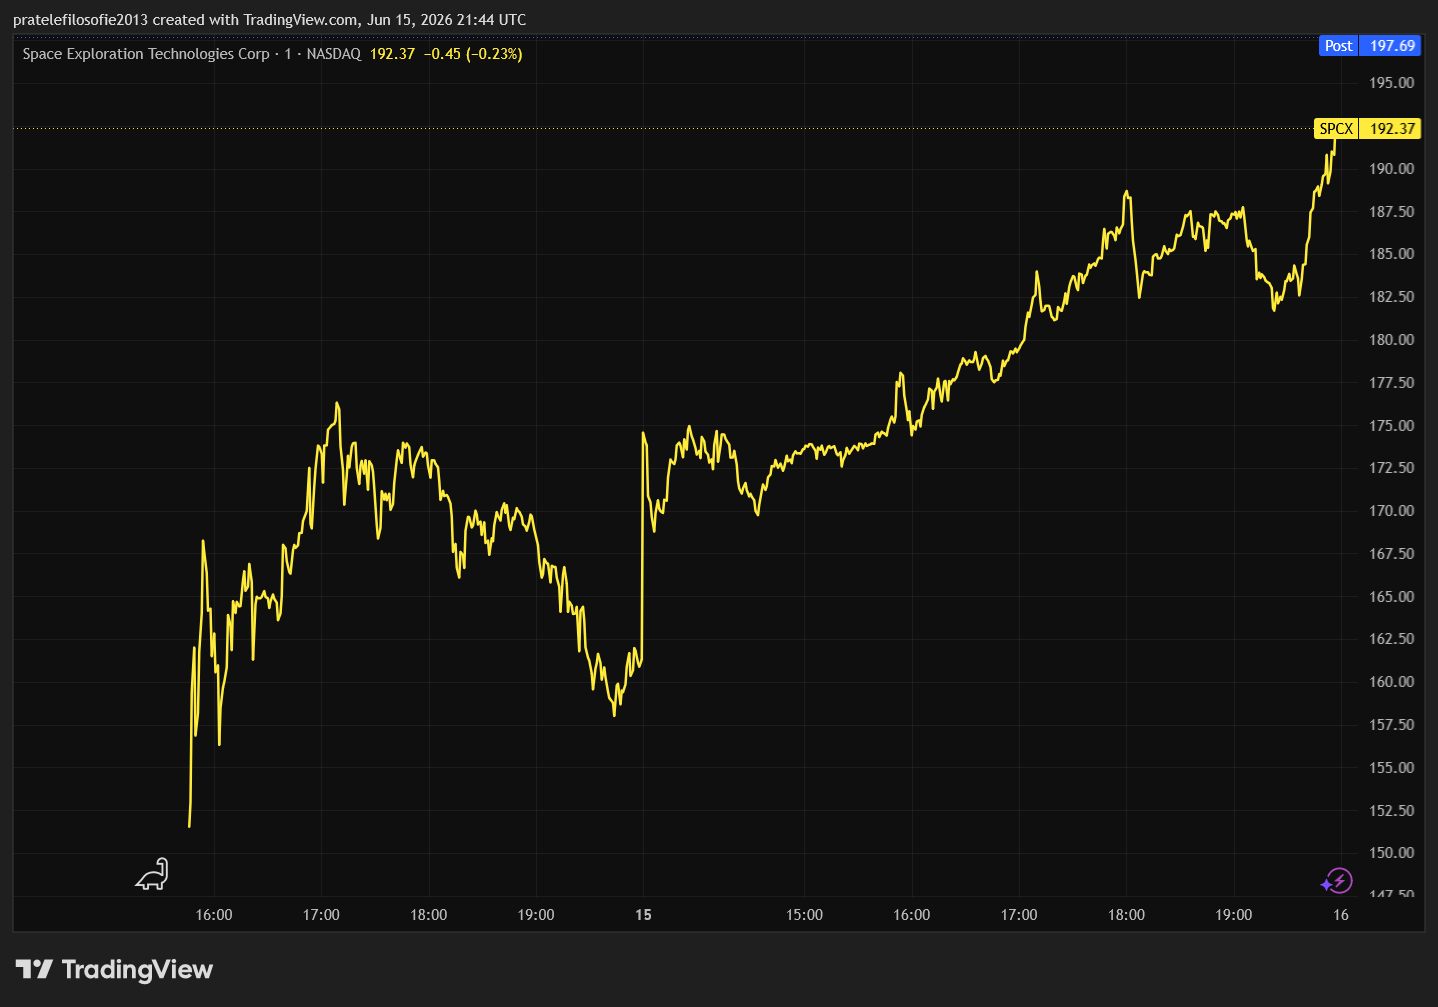The width and height of the screenshot is (1438, 1007).
Task: Click the dinosaur icon on the chart
Action: pos(152,874)
